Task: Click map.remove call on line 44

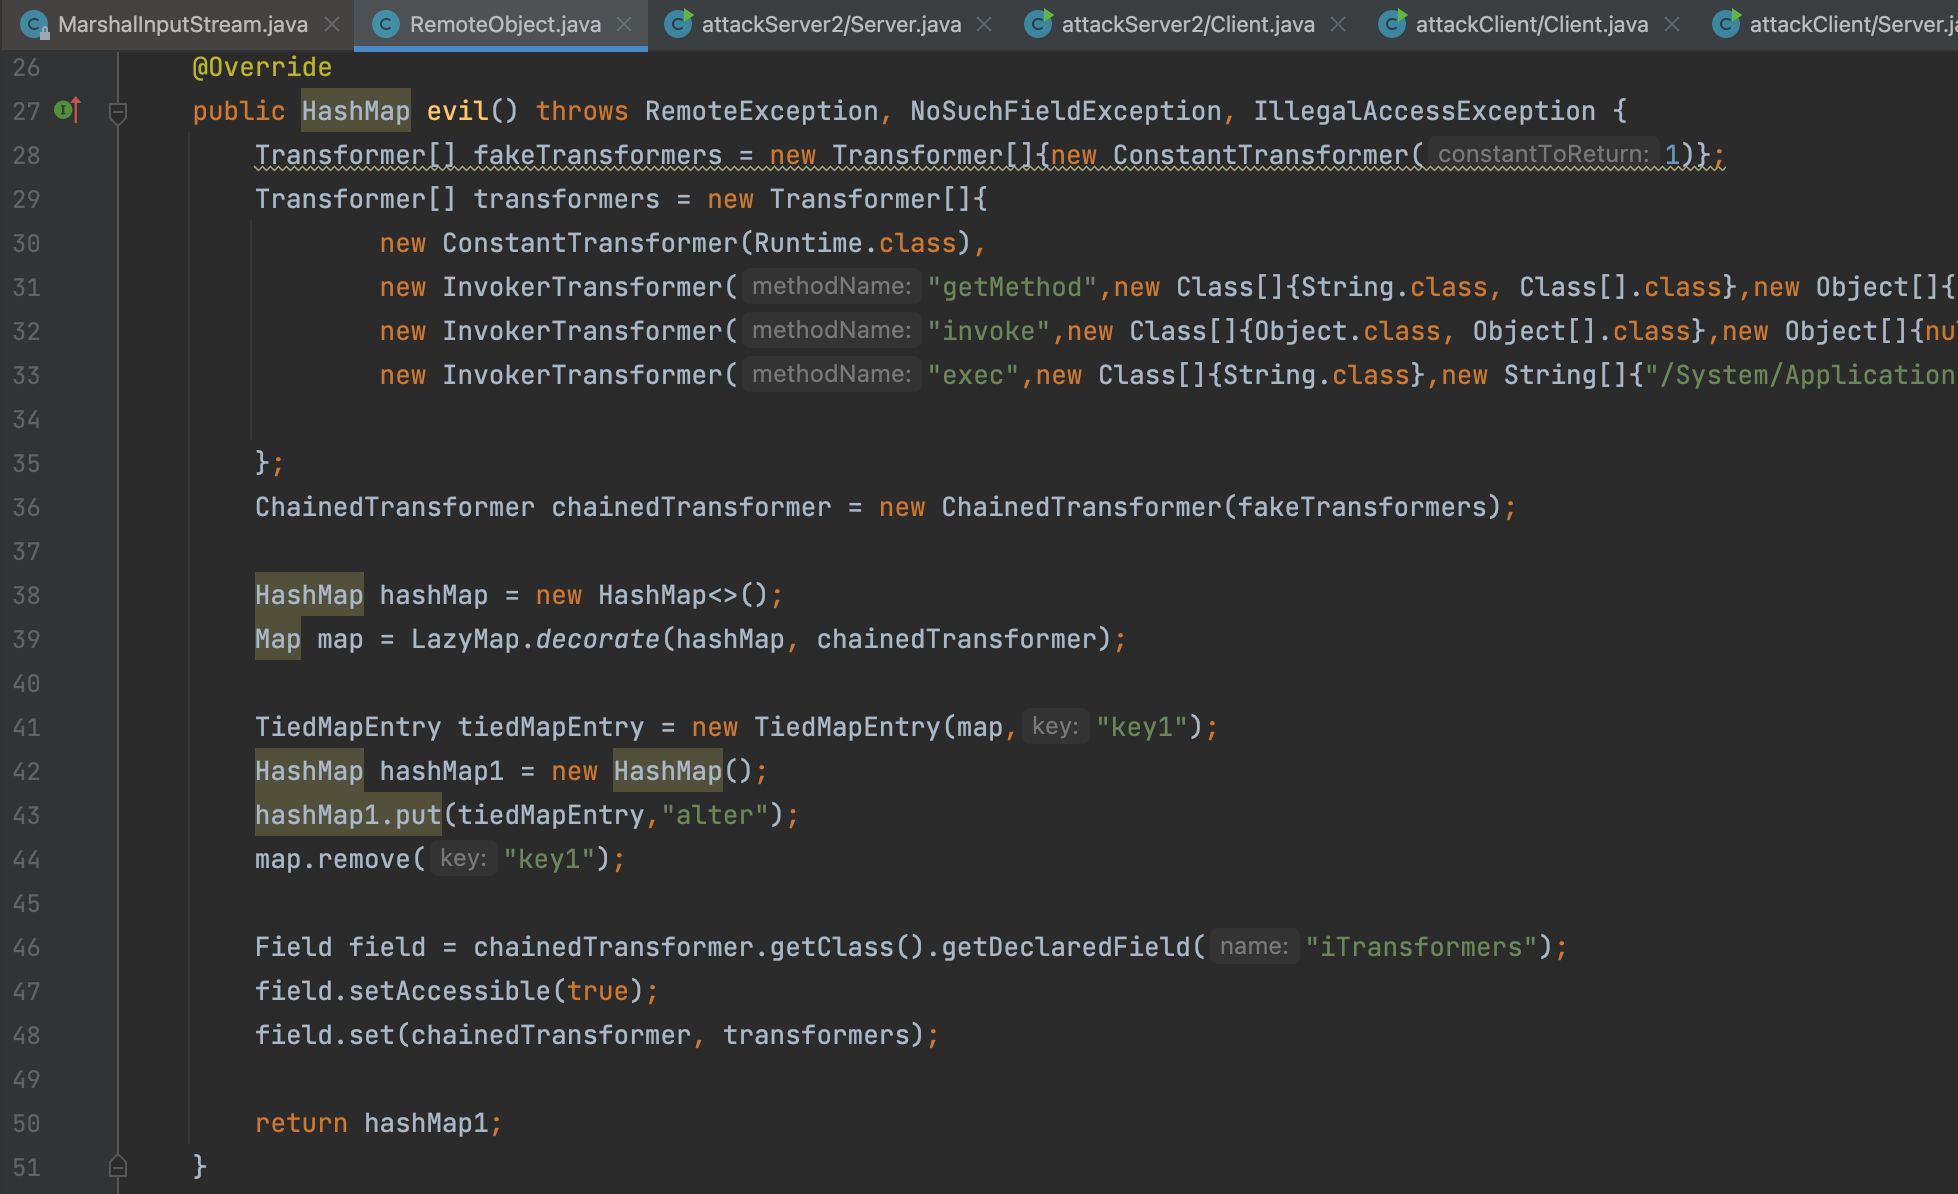Action: [x=340, y=859]
